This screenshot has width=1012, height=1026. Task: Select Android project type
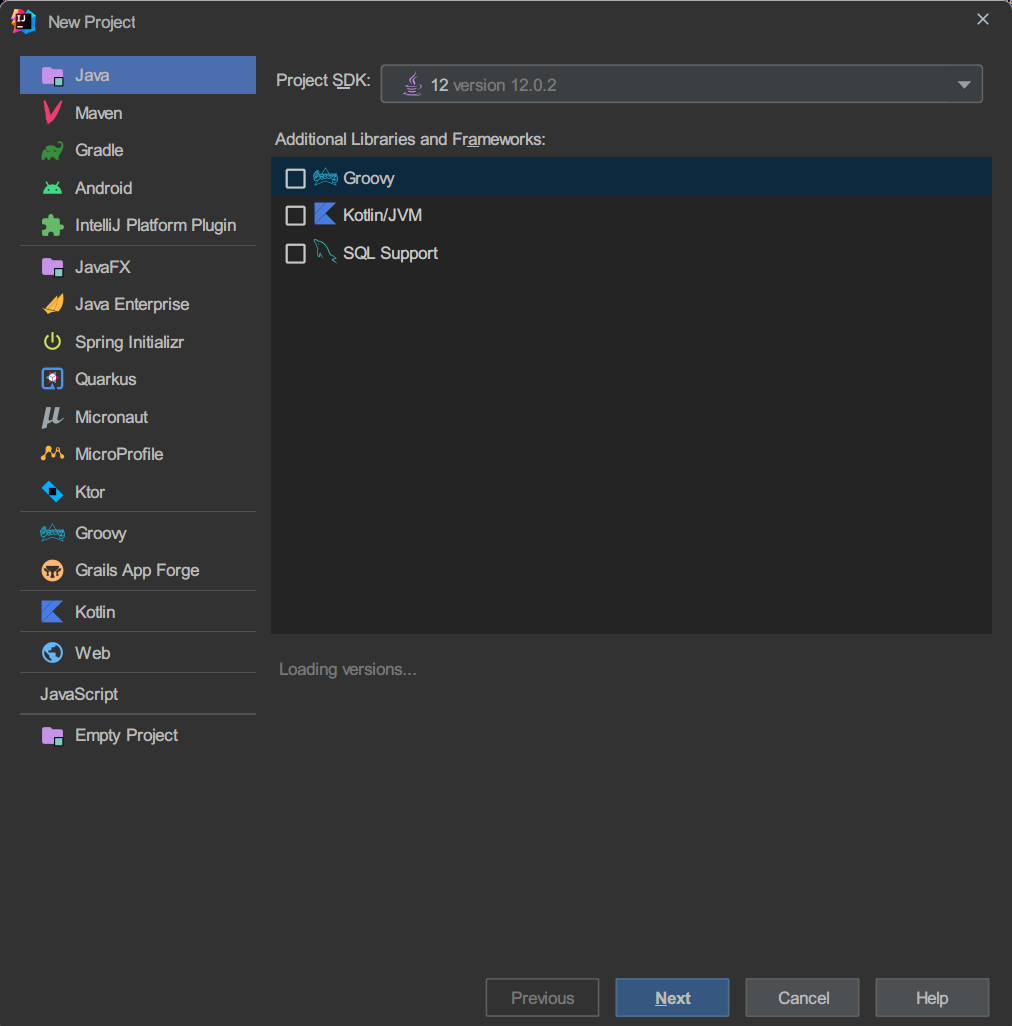pos(138,188)
